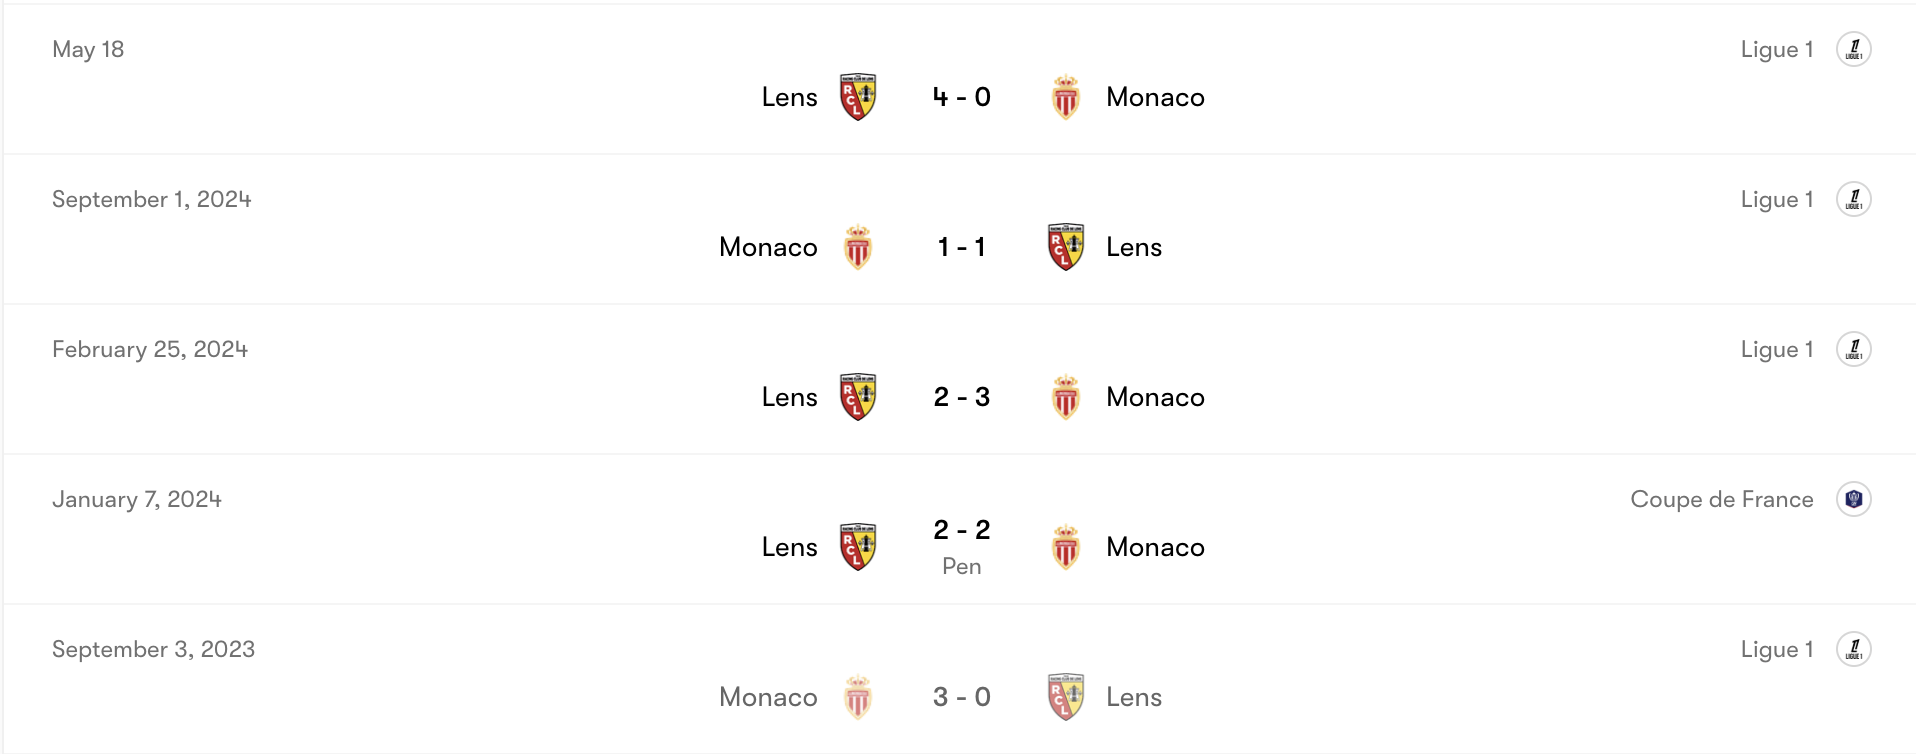Viewport: 1916px width, 754px height.
Task: Click the Monaco crest in the February 25 match
Action: pos(1066,397)
